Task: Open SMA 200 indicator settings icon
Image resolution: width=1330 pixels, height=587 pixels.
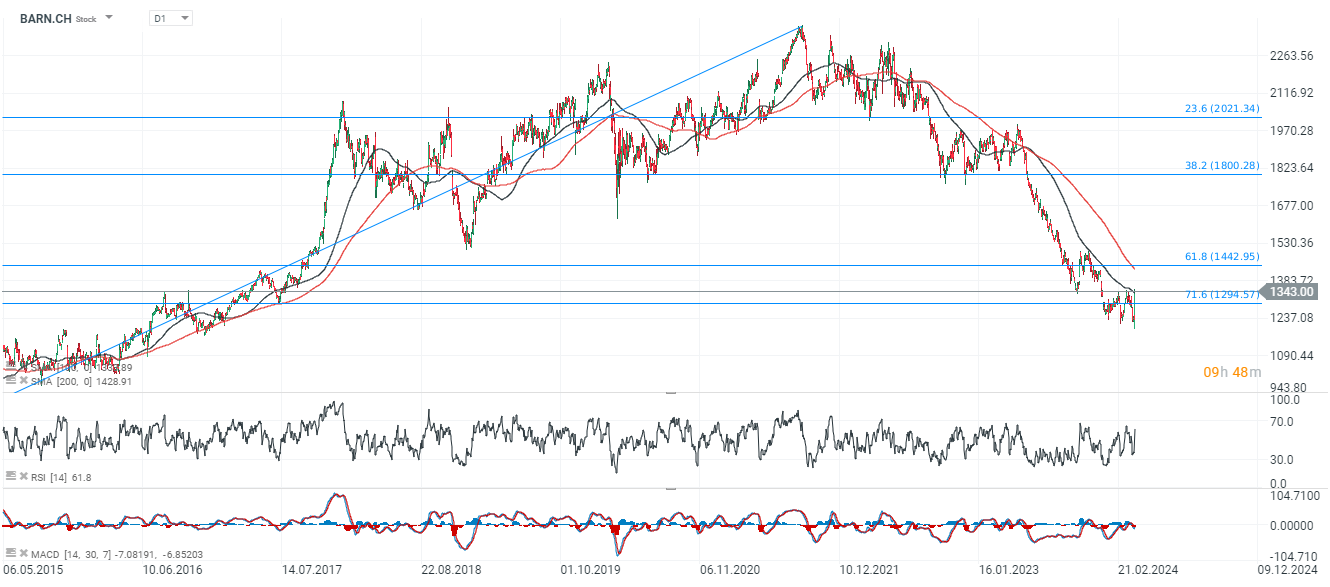Action: [10, 381]
